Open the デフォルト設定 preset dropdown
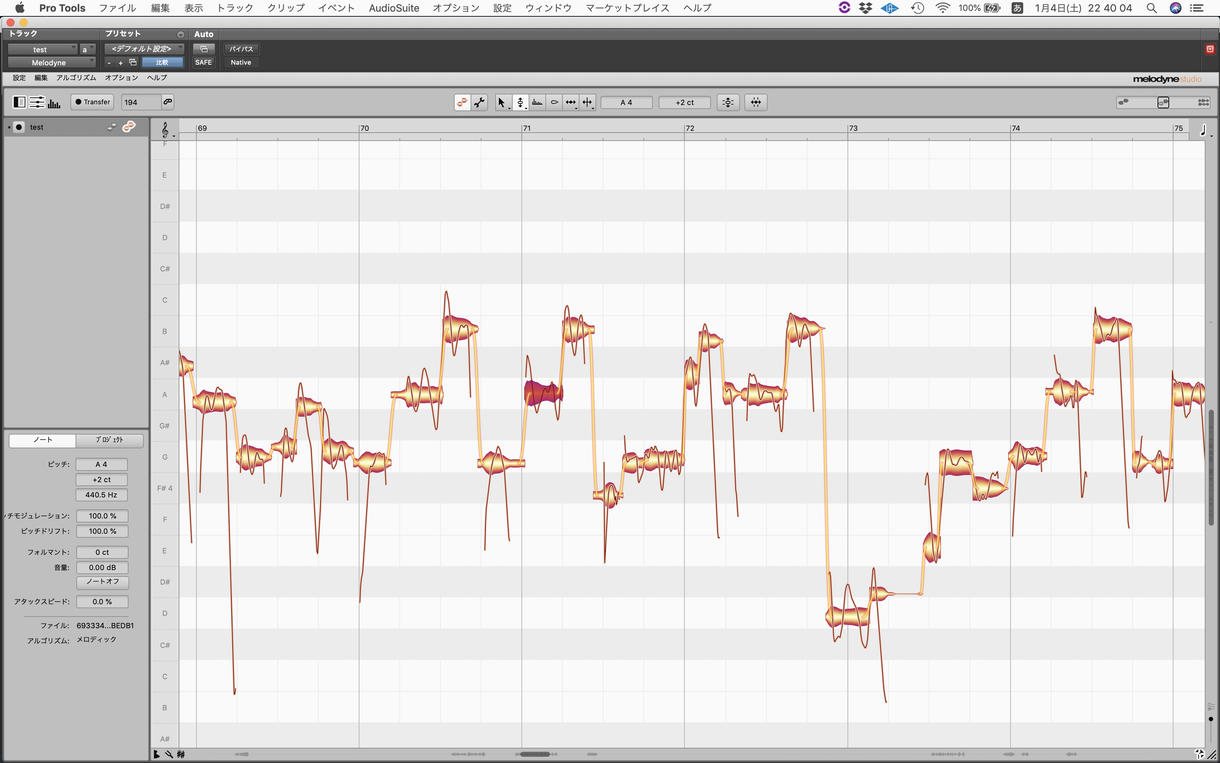This screenshot has width=1220, height=763. coord(144,48)
